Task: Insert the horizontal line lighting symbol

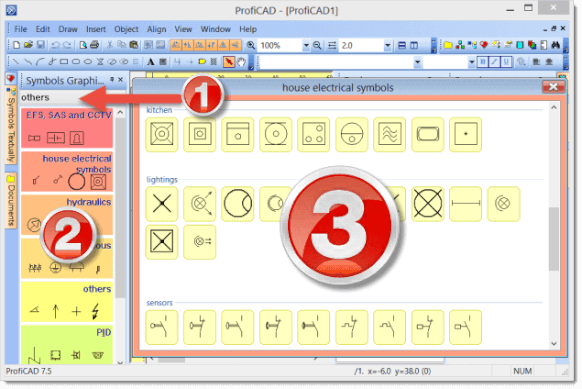Action: tap(465, 203)
